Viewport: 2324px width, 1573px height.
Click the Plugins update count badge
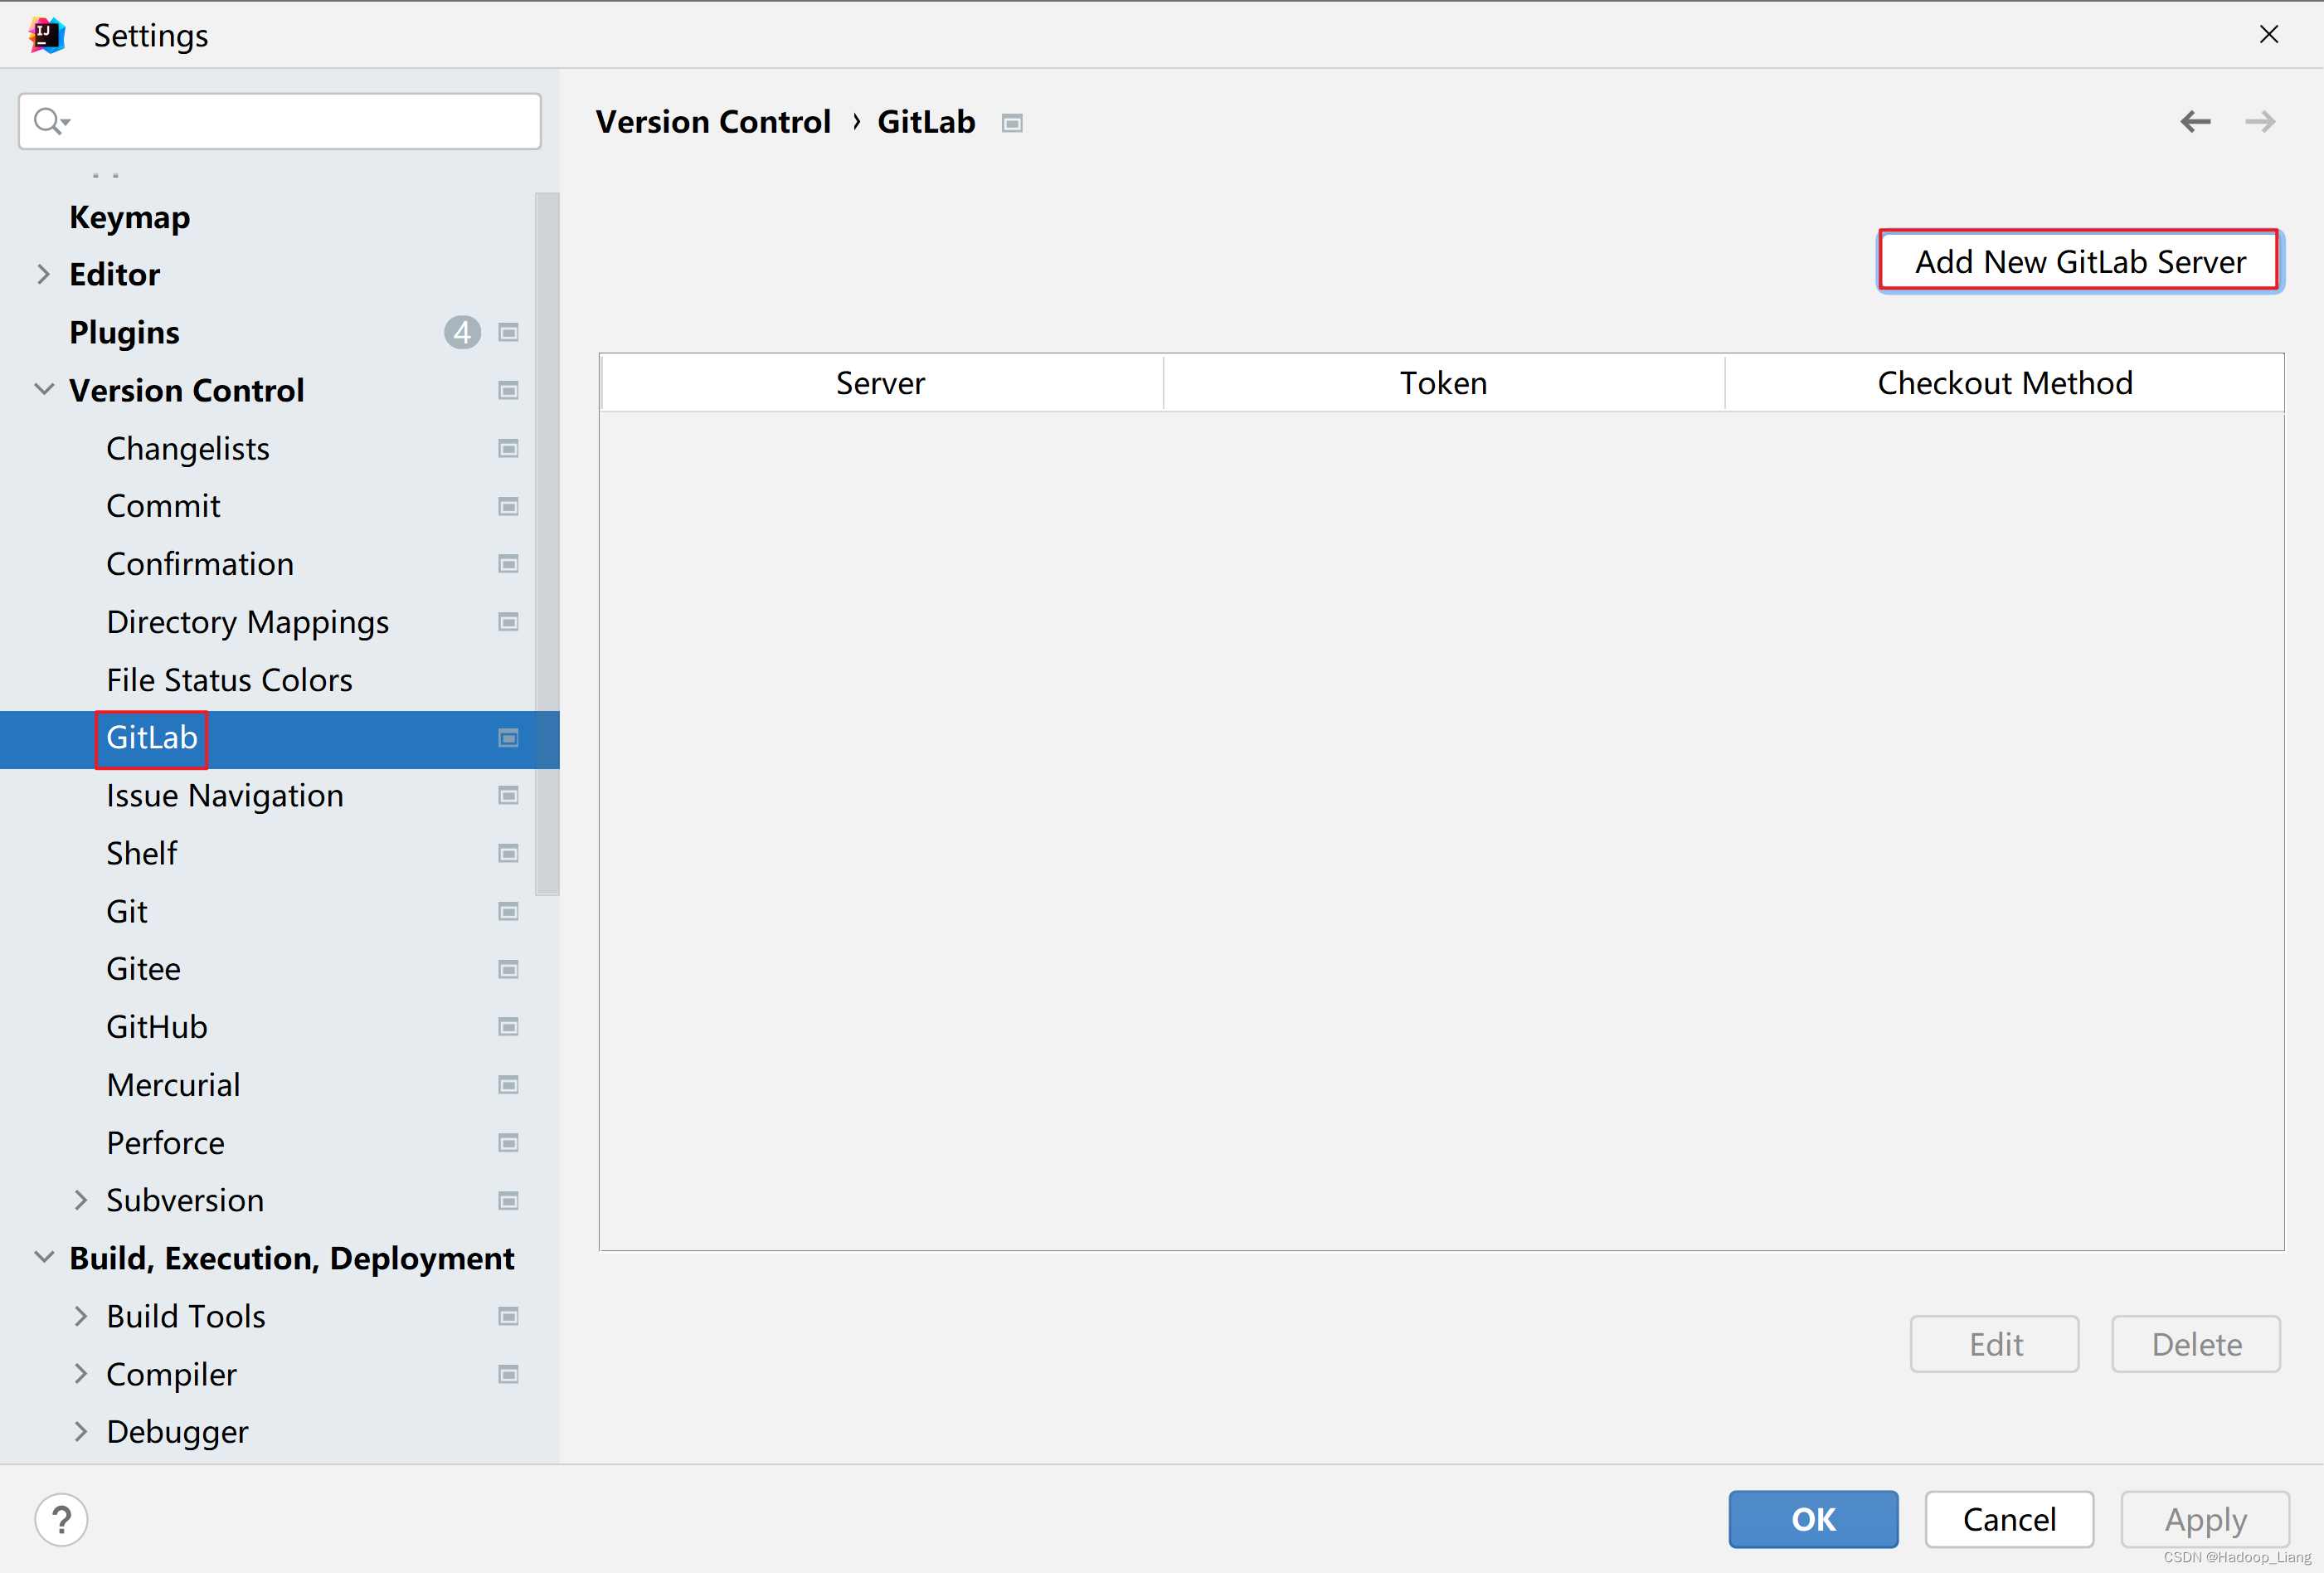coord(462,332)
